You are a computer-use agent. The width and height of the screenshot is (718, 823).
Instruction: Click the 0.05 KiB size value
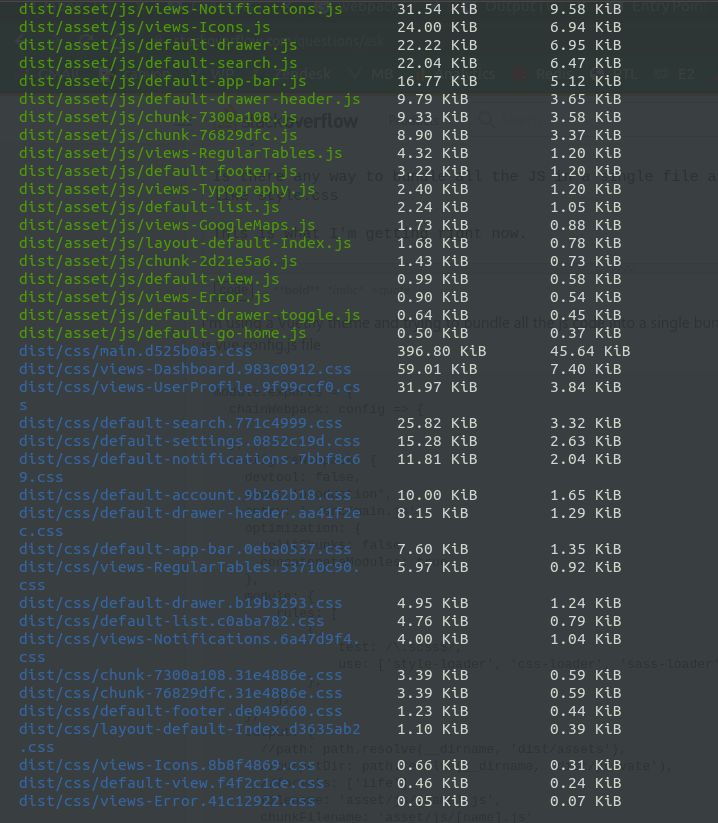[432, 801]
